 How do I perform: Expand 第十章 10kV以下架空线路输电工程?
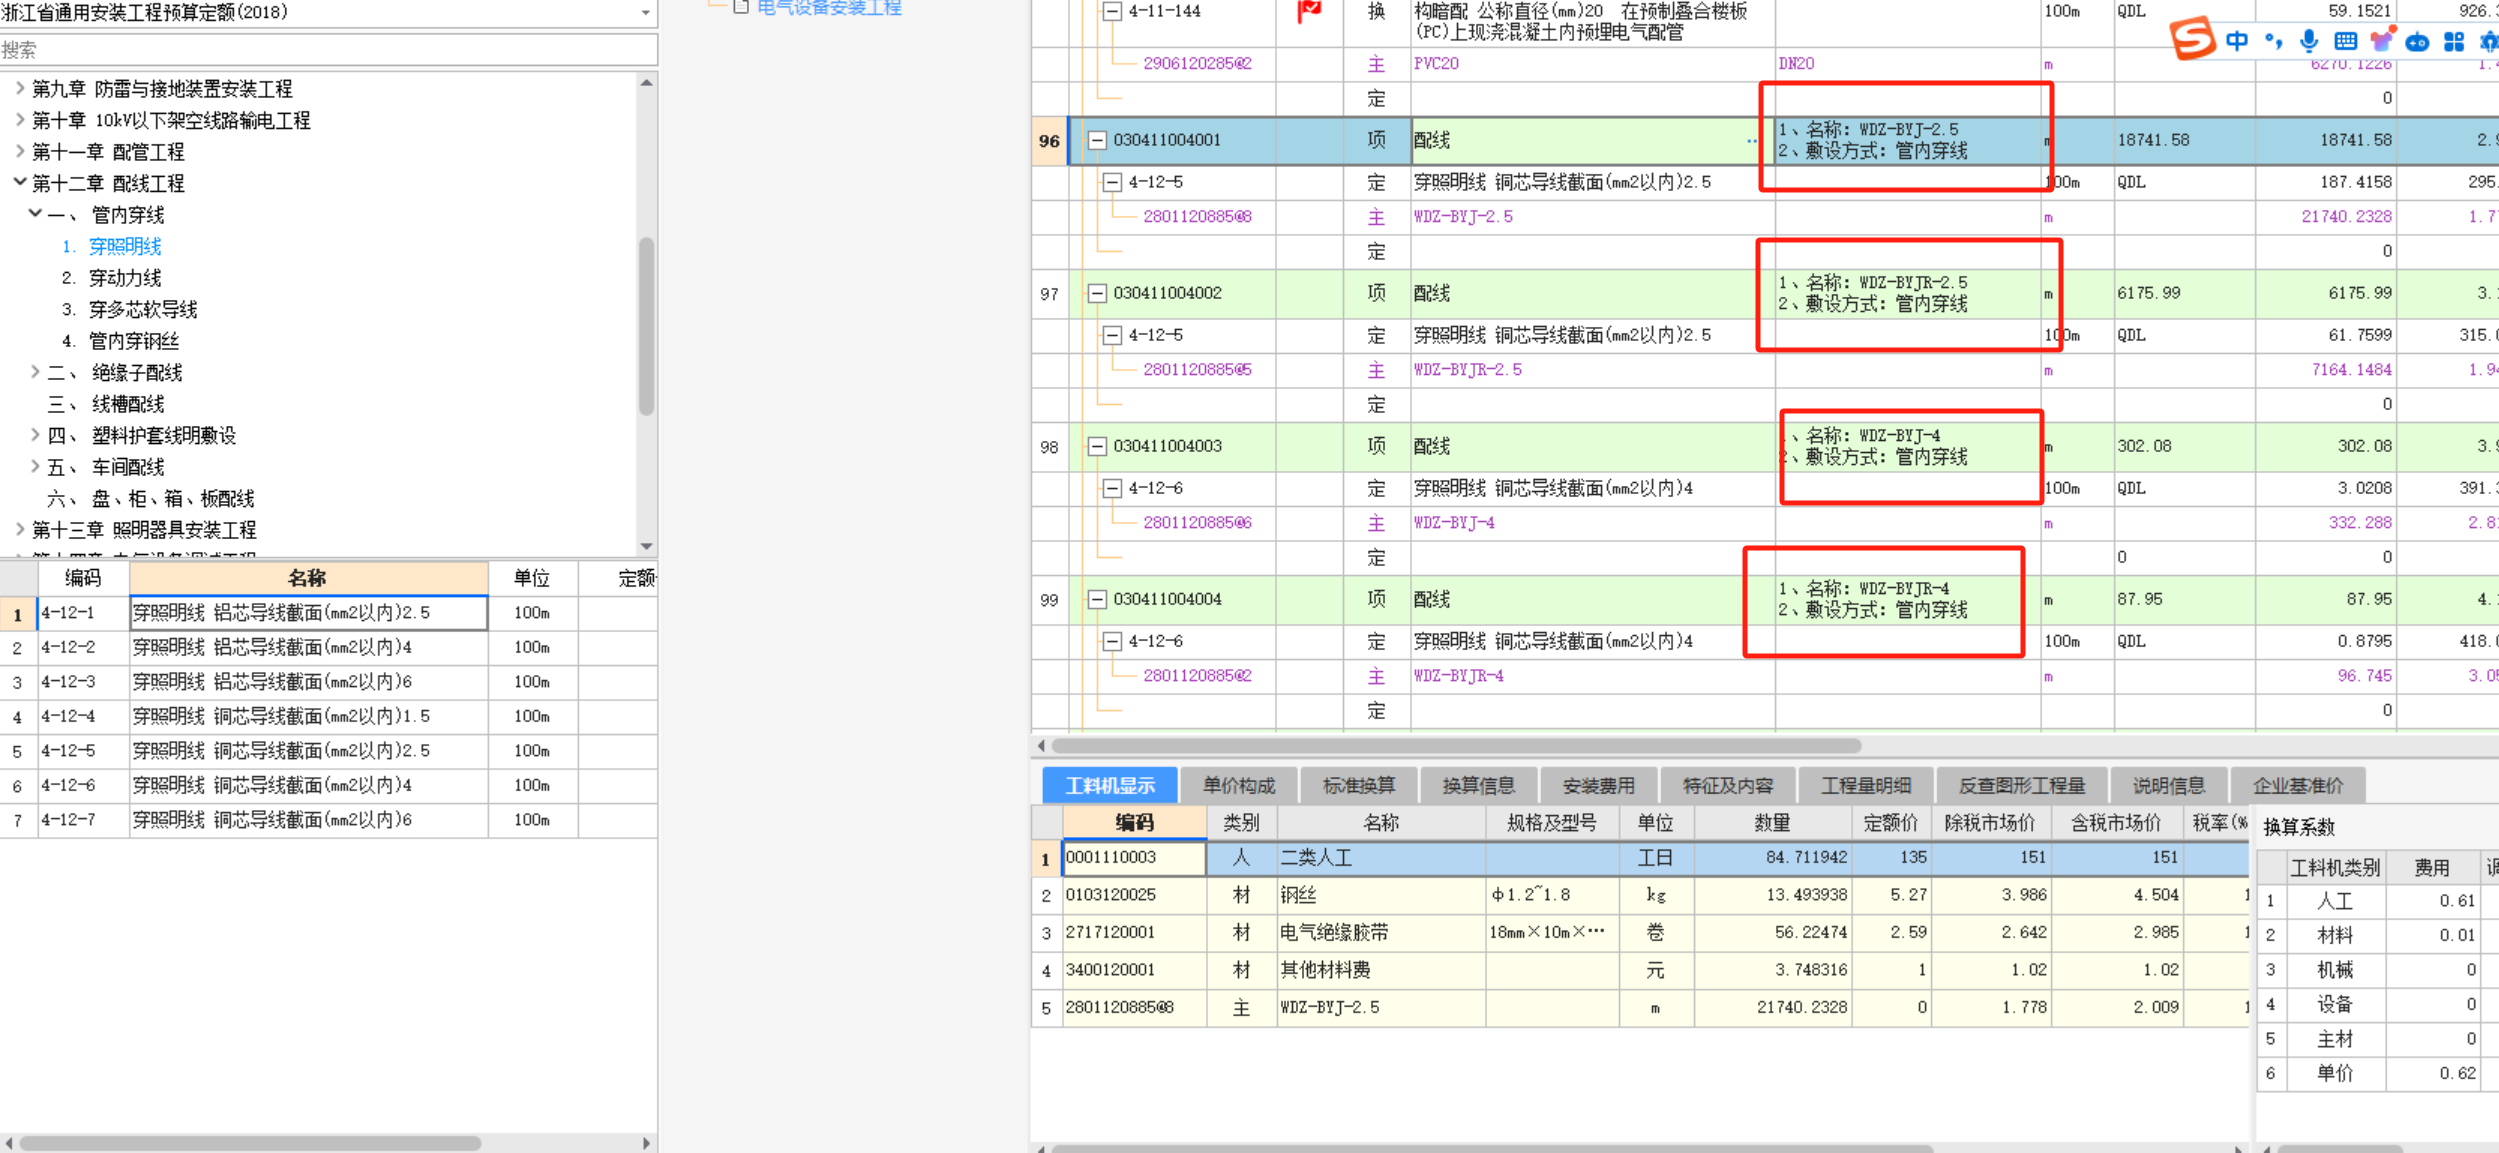click(x=20, y=120)
